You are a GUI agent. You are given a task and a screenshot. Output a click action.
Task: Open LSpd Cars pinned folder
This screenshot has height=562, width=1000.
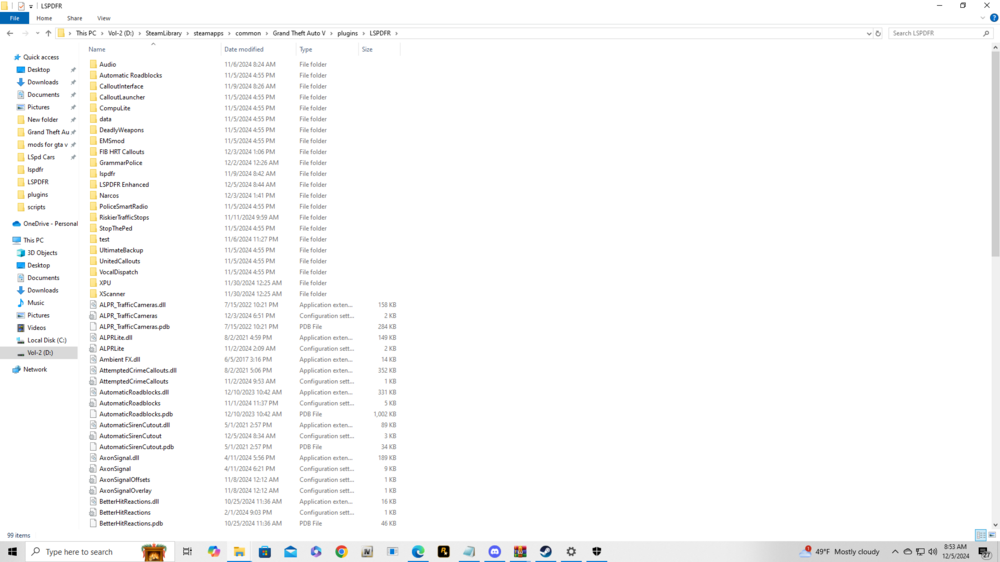[40, 157]
